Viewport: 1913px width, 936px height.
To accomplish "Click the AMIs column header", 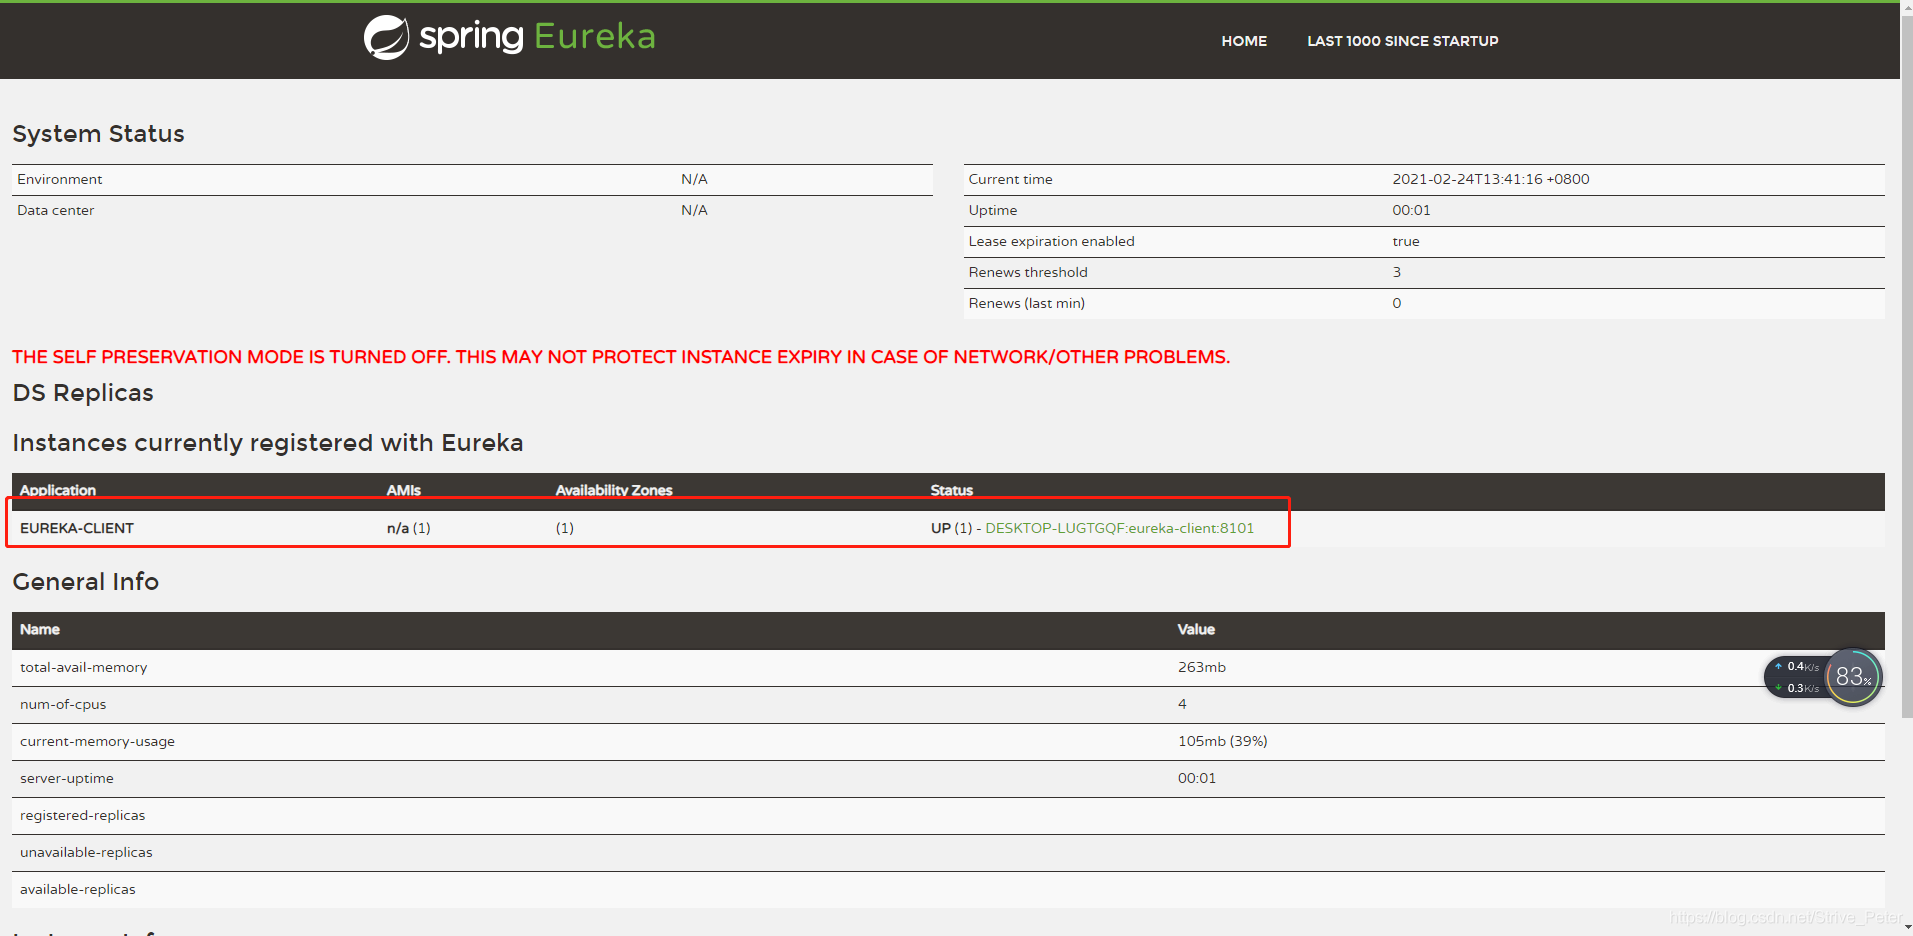I will tap(404, 490).
